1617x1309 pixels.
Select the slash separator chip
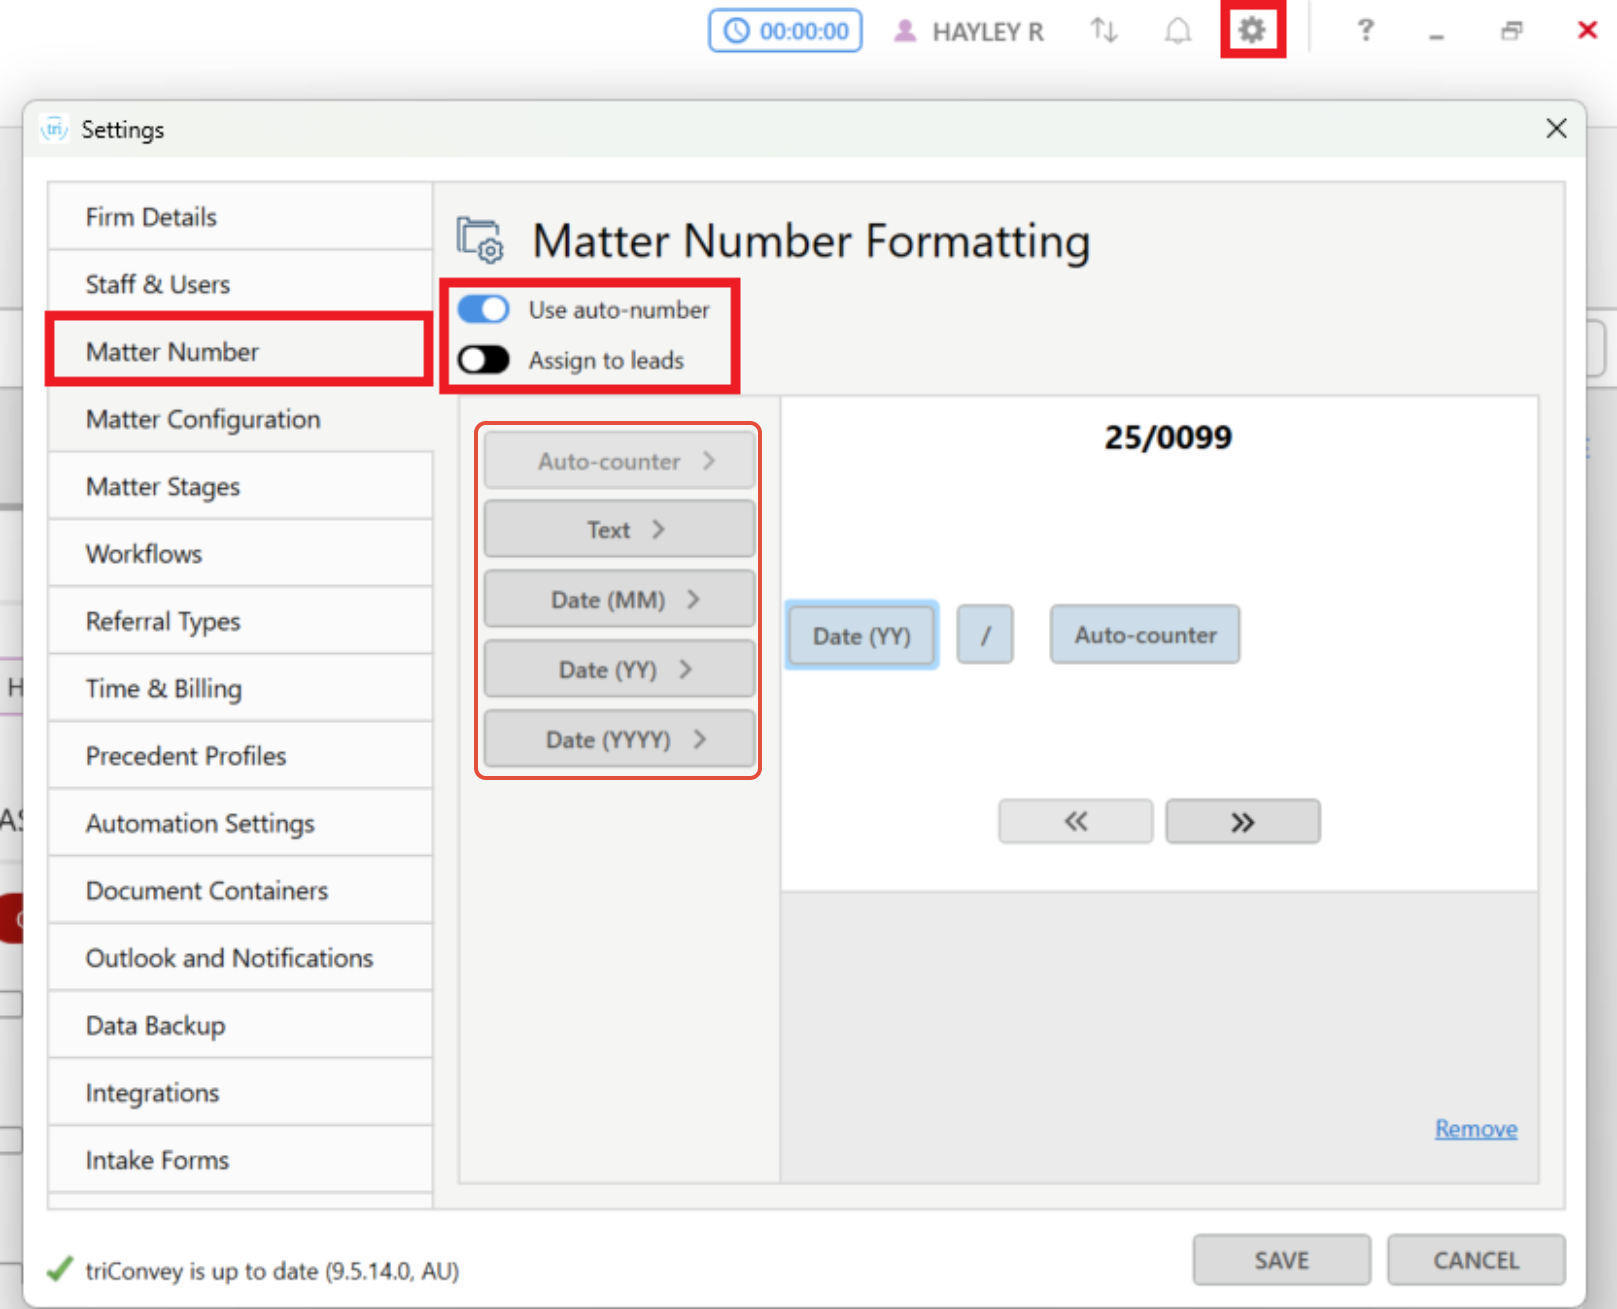pos(985,635)
